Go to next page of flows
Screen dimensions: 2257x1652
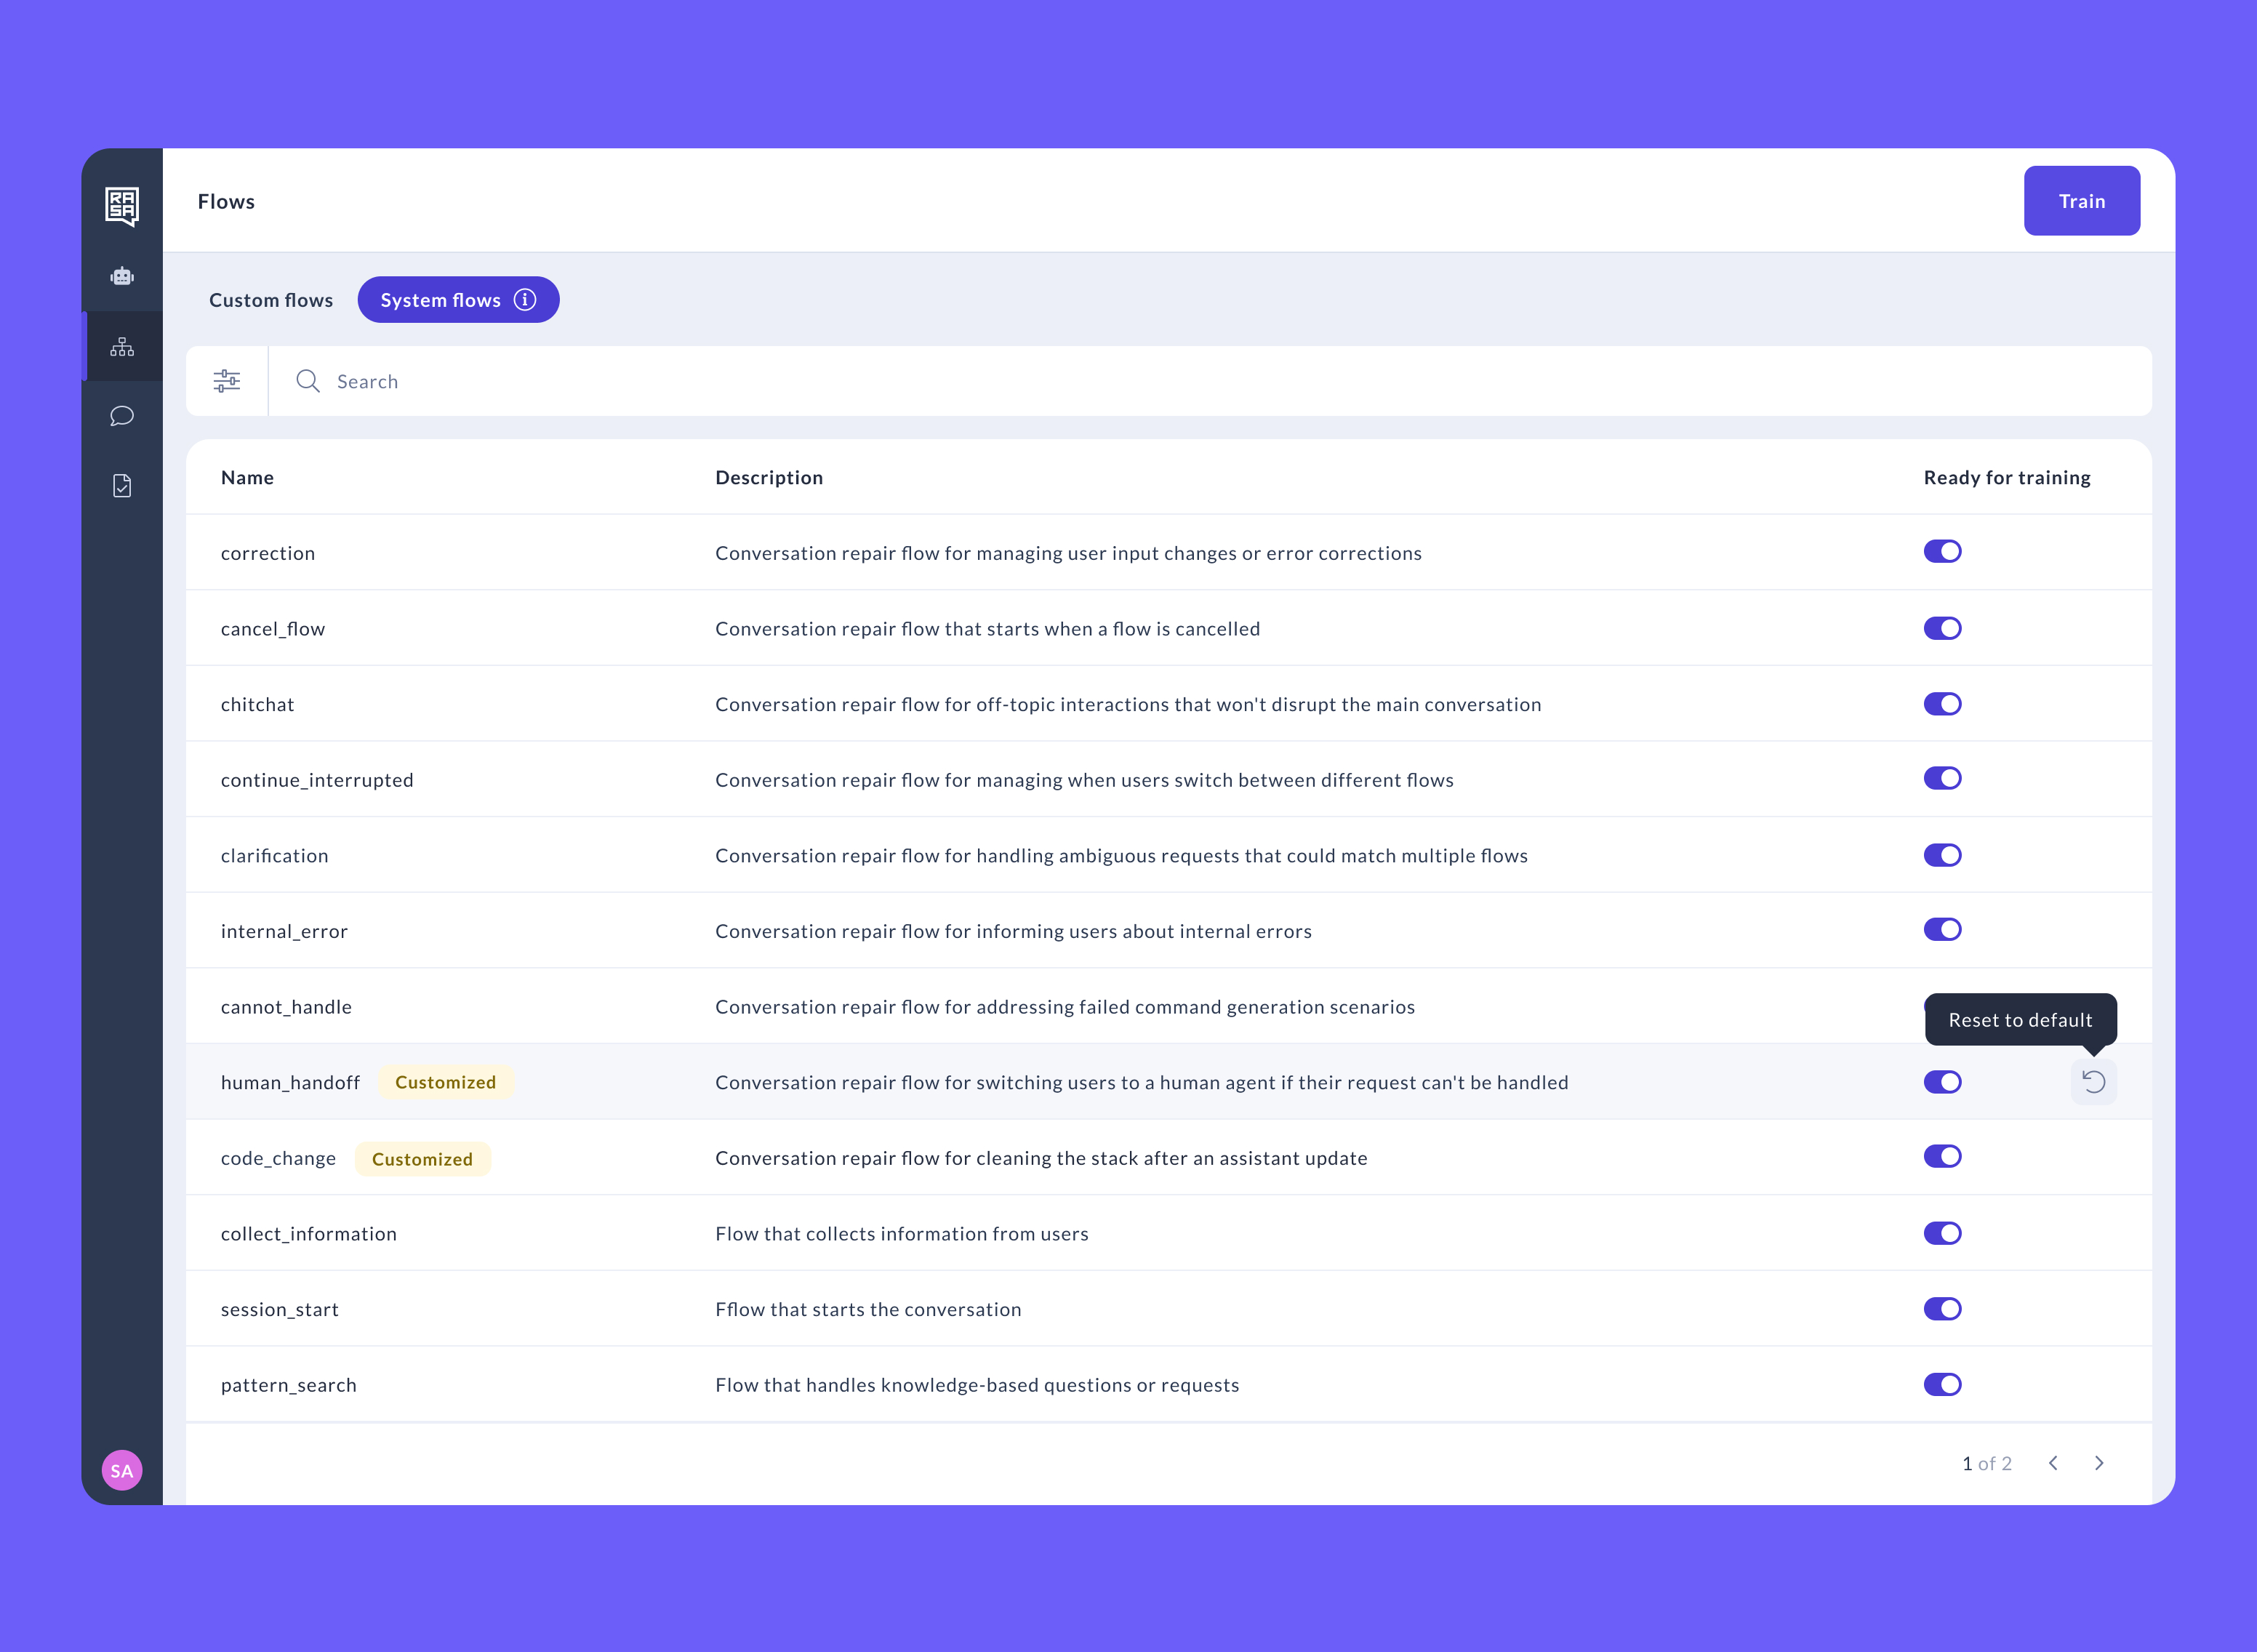point(2099,1463)
